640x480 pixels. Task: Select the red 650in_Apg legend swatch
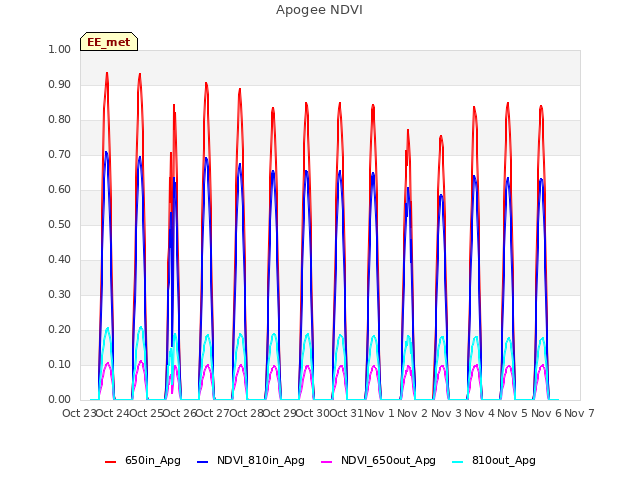click(111, 462)
